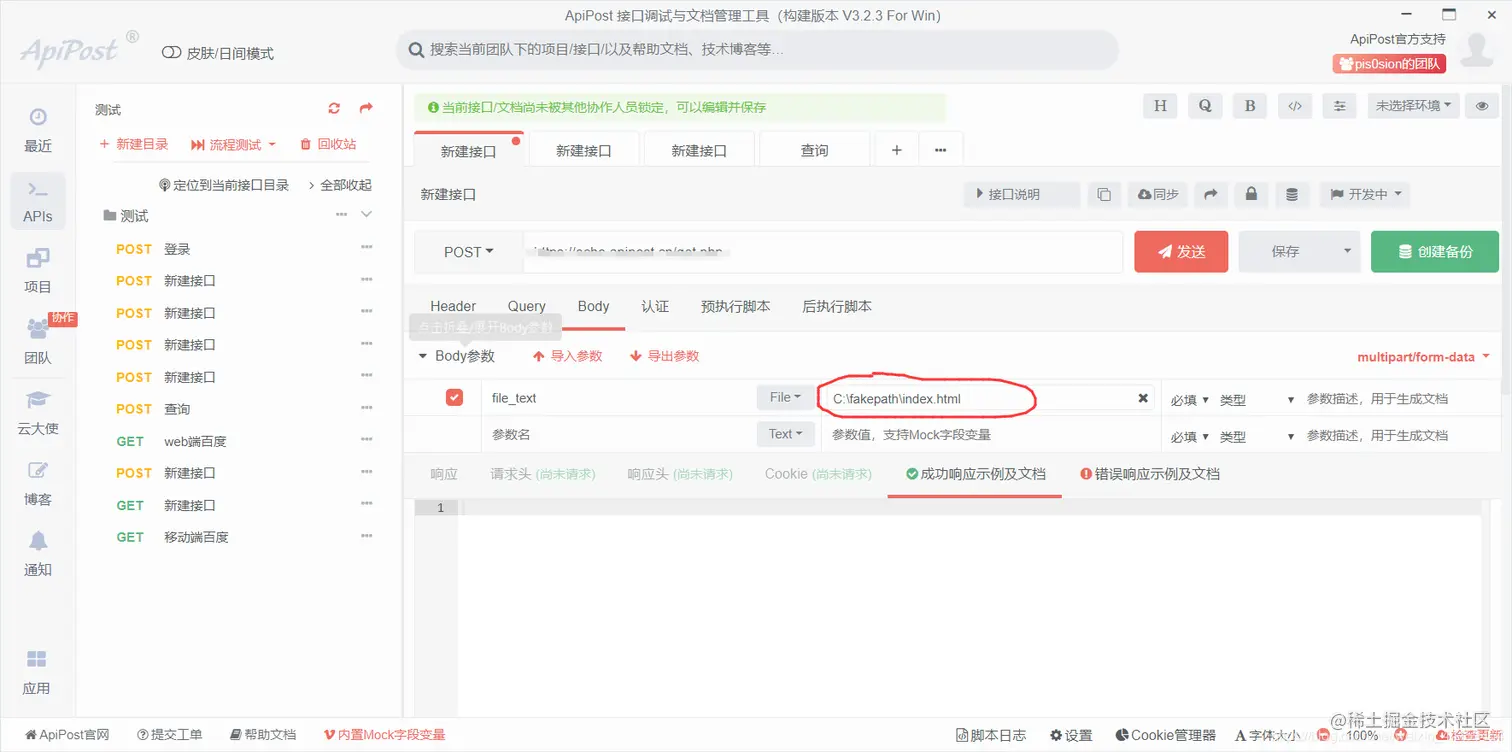Click the share arrow icon beside 测试 project
1512x752 pixels.
click(366, 109)
